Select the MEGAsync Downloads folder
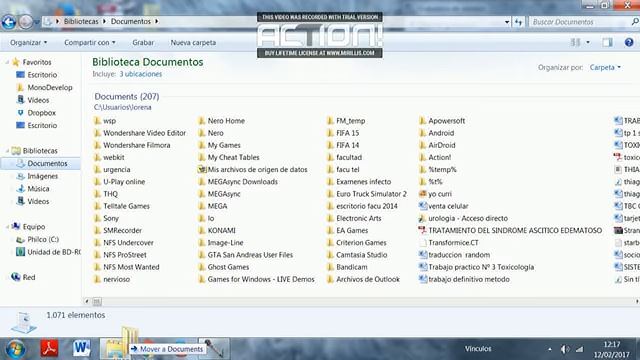Viewport: 640px width, 360px height. pyautogui.click(x=238, y=182)
